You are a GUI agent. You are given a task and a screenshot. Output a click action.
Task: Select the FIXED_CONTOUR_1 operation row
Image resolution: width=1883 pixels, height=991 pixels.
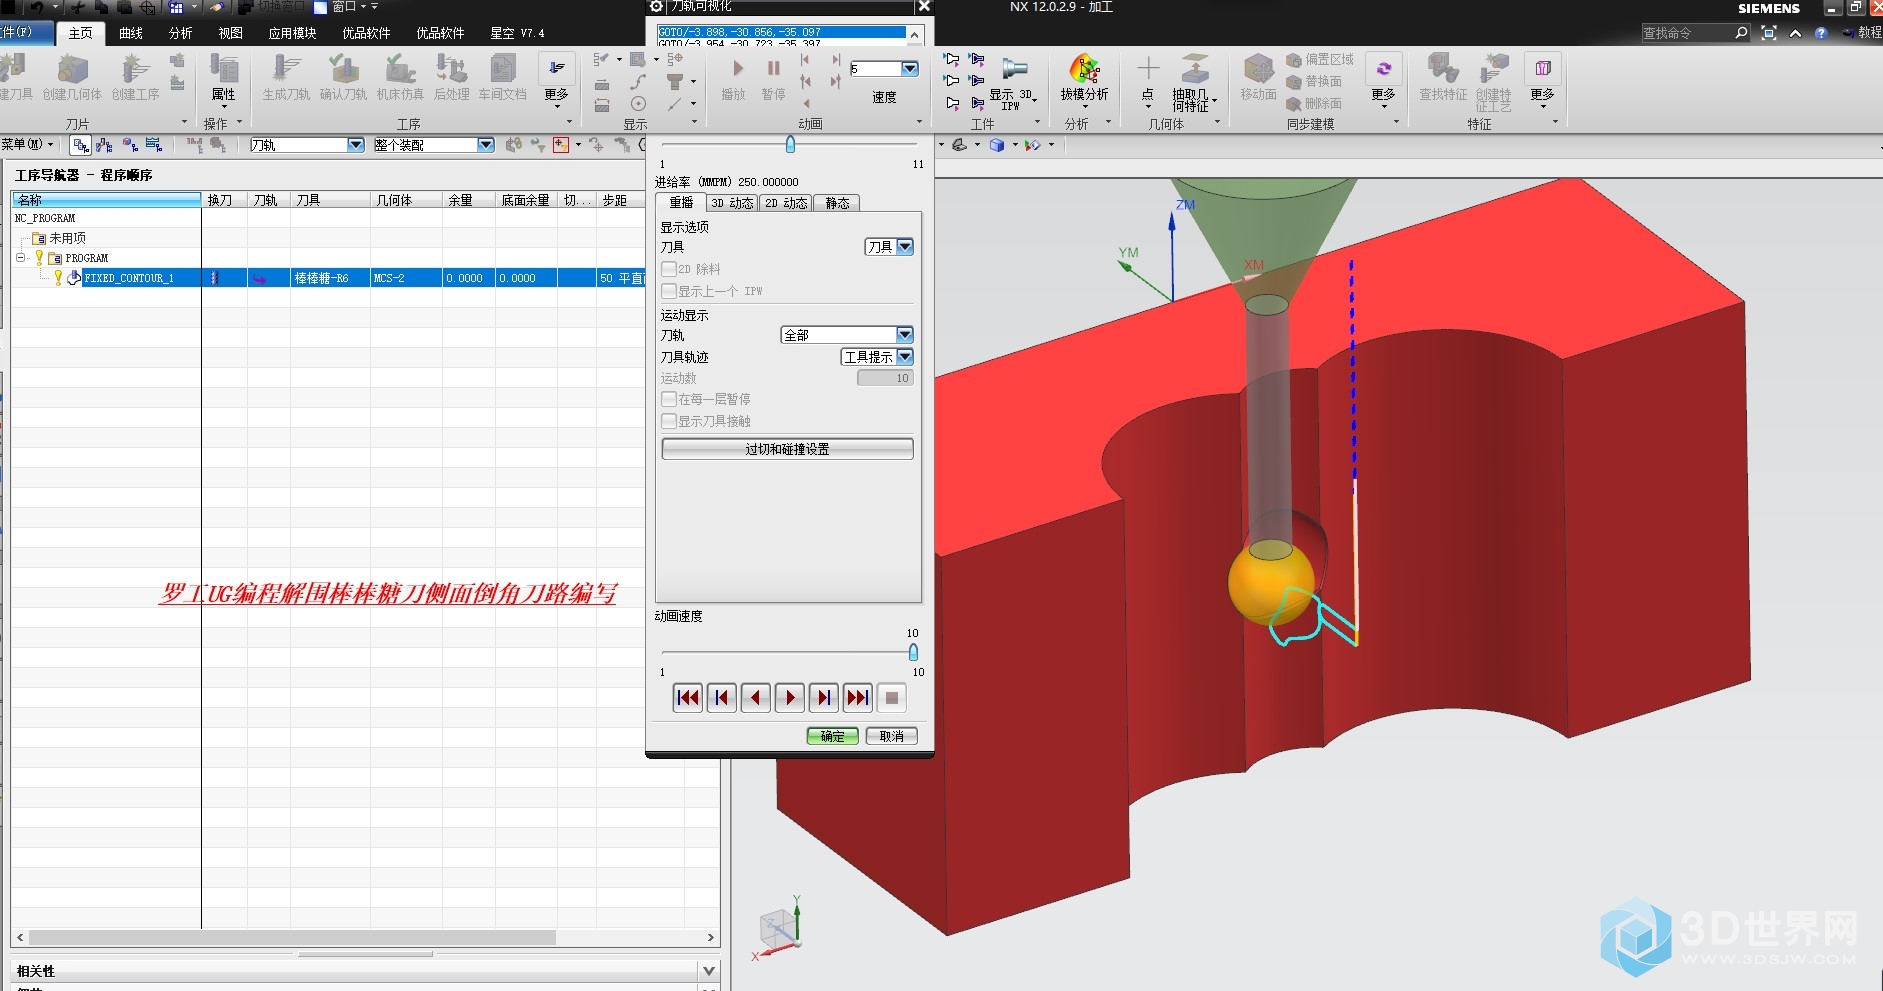(x=328, y=278)
